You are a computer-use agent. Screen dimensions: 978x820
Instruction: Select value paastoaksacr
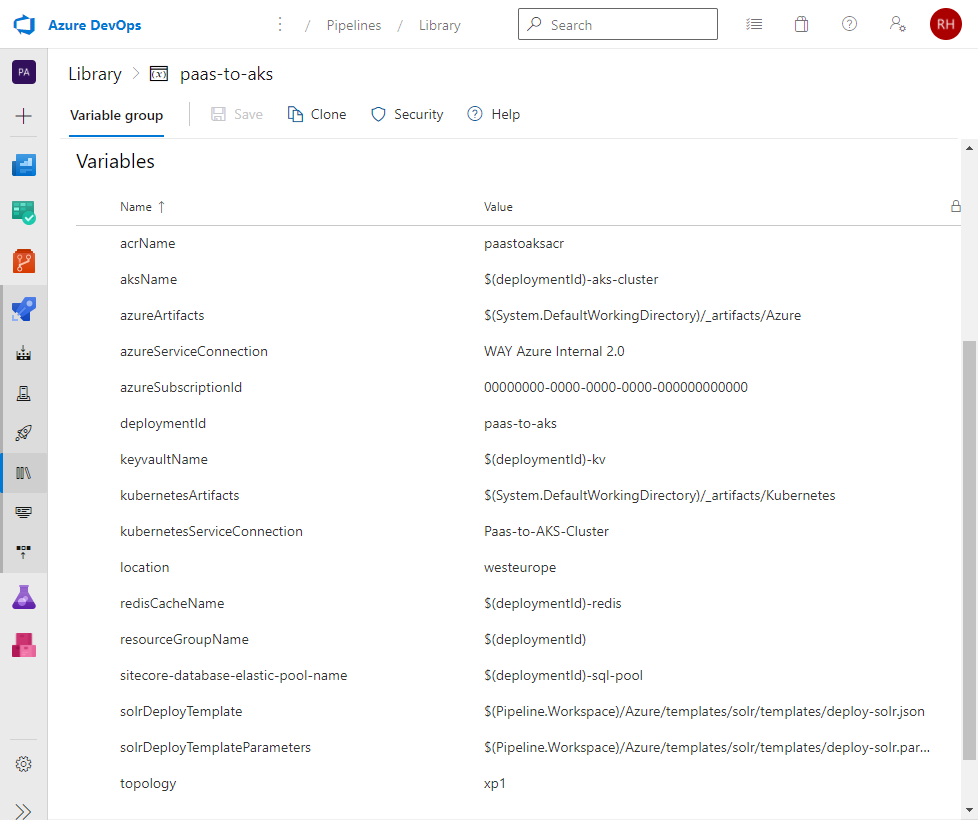point(524,243)
